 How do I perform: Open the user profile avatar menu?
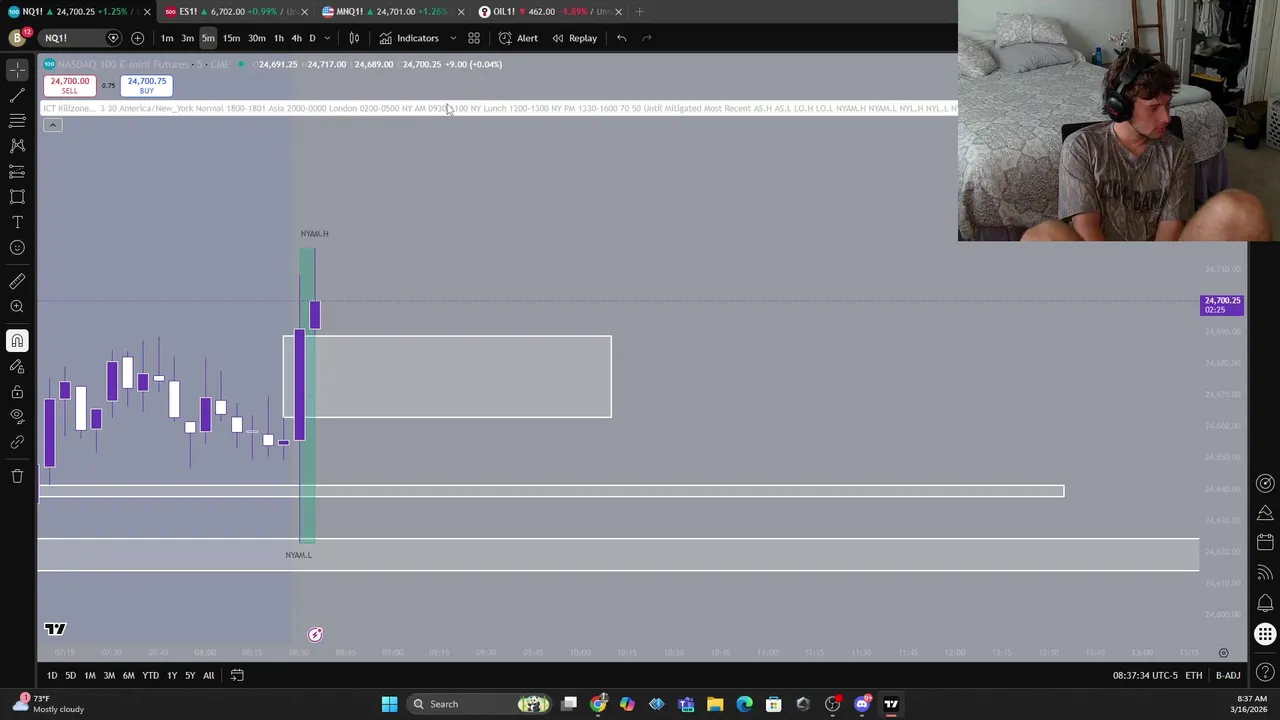pyautogui.click(x=17, y=38)
